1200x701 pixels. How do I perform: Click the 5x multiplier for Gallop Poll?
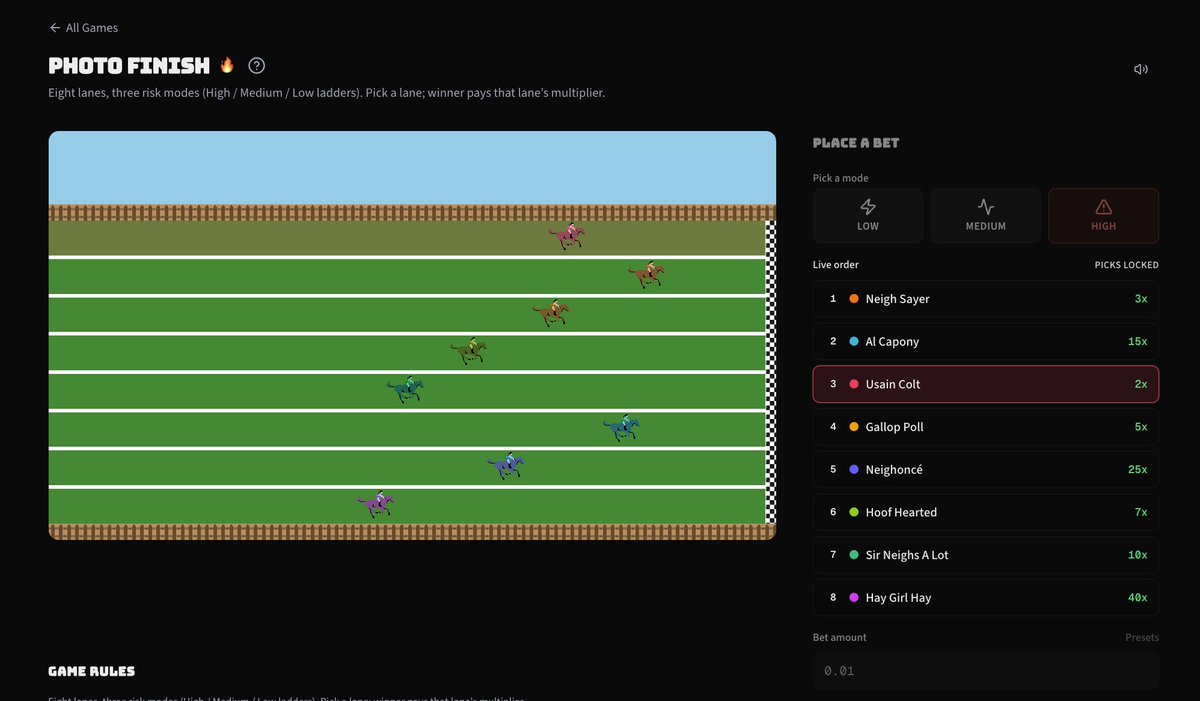(1141, 427)
